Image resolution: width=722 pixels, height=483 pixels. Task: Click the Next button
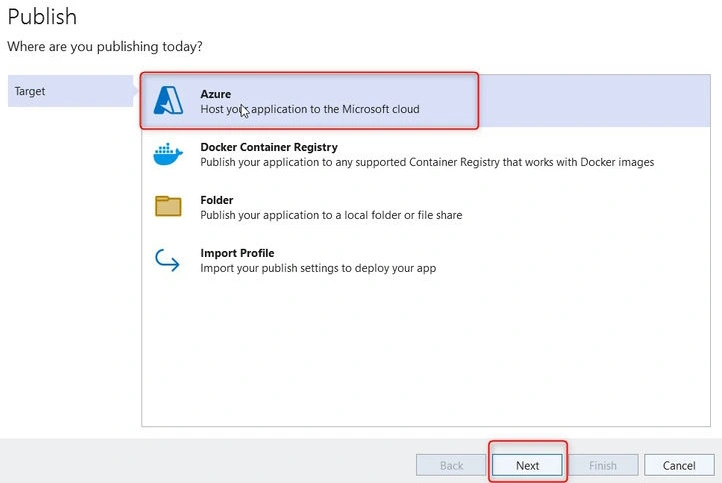tap(527, 466)
